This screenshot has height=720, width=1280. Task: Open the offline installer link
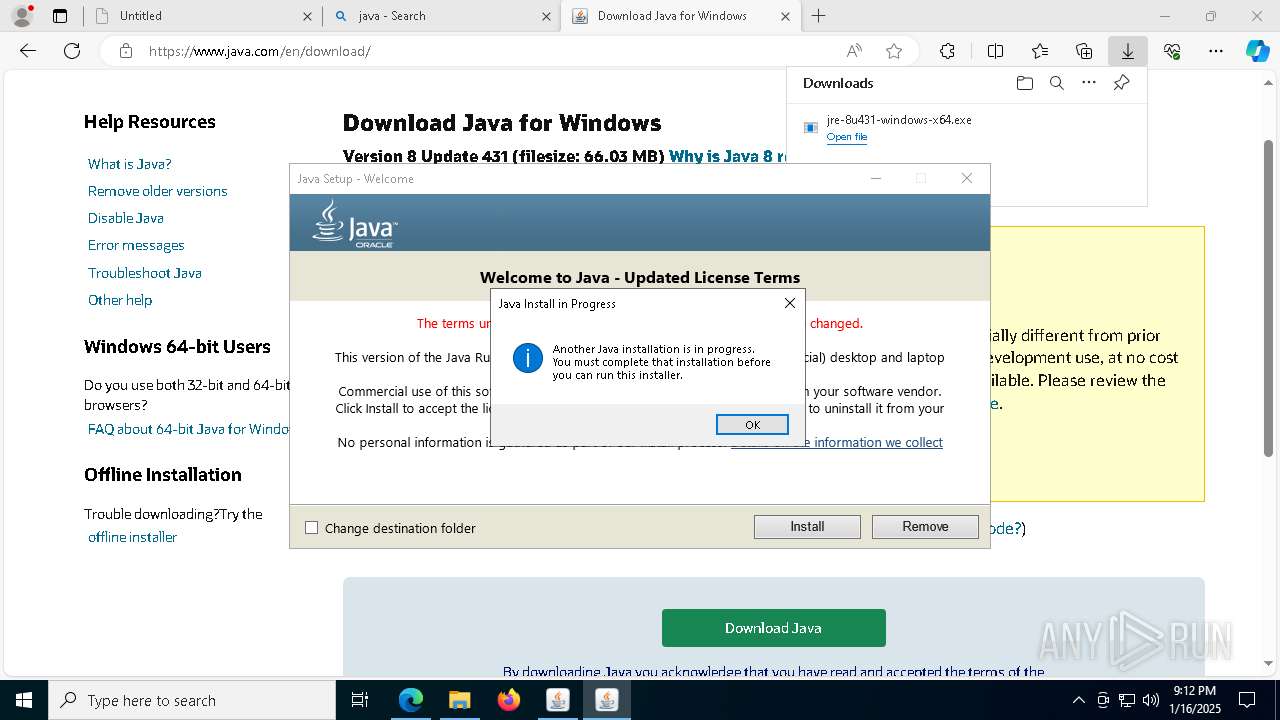click(x=132, y=537)
